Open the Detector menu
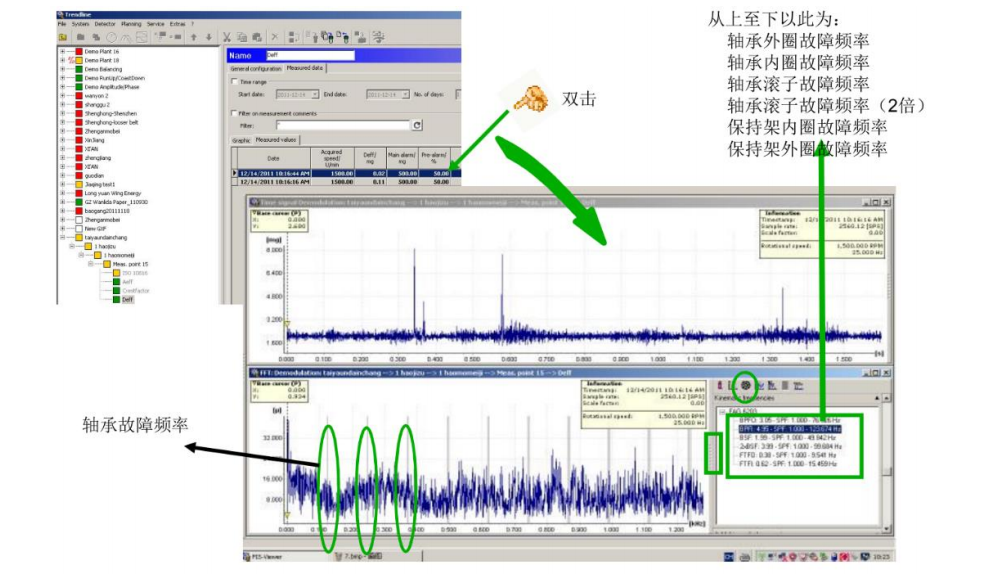 [105, 23]
